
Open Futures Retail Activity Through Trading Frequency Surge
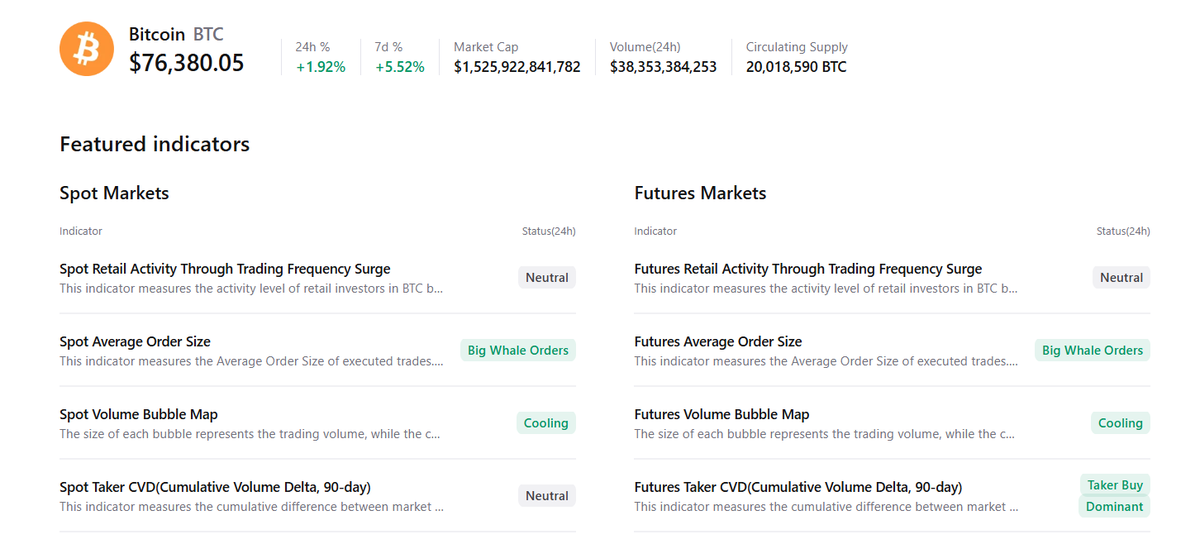[808, 269]
